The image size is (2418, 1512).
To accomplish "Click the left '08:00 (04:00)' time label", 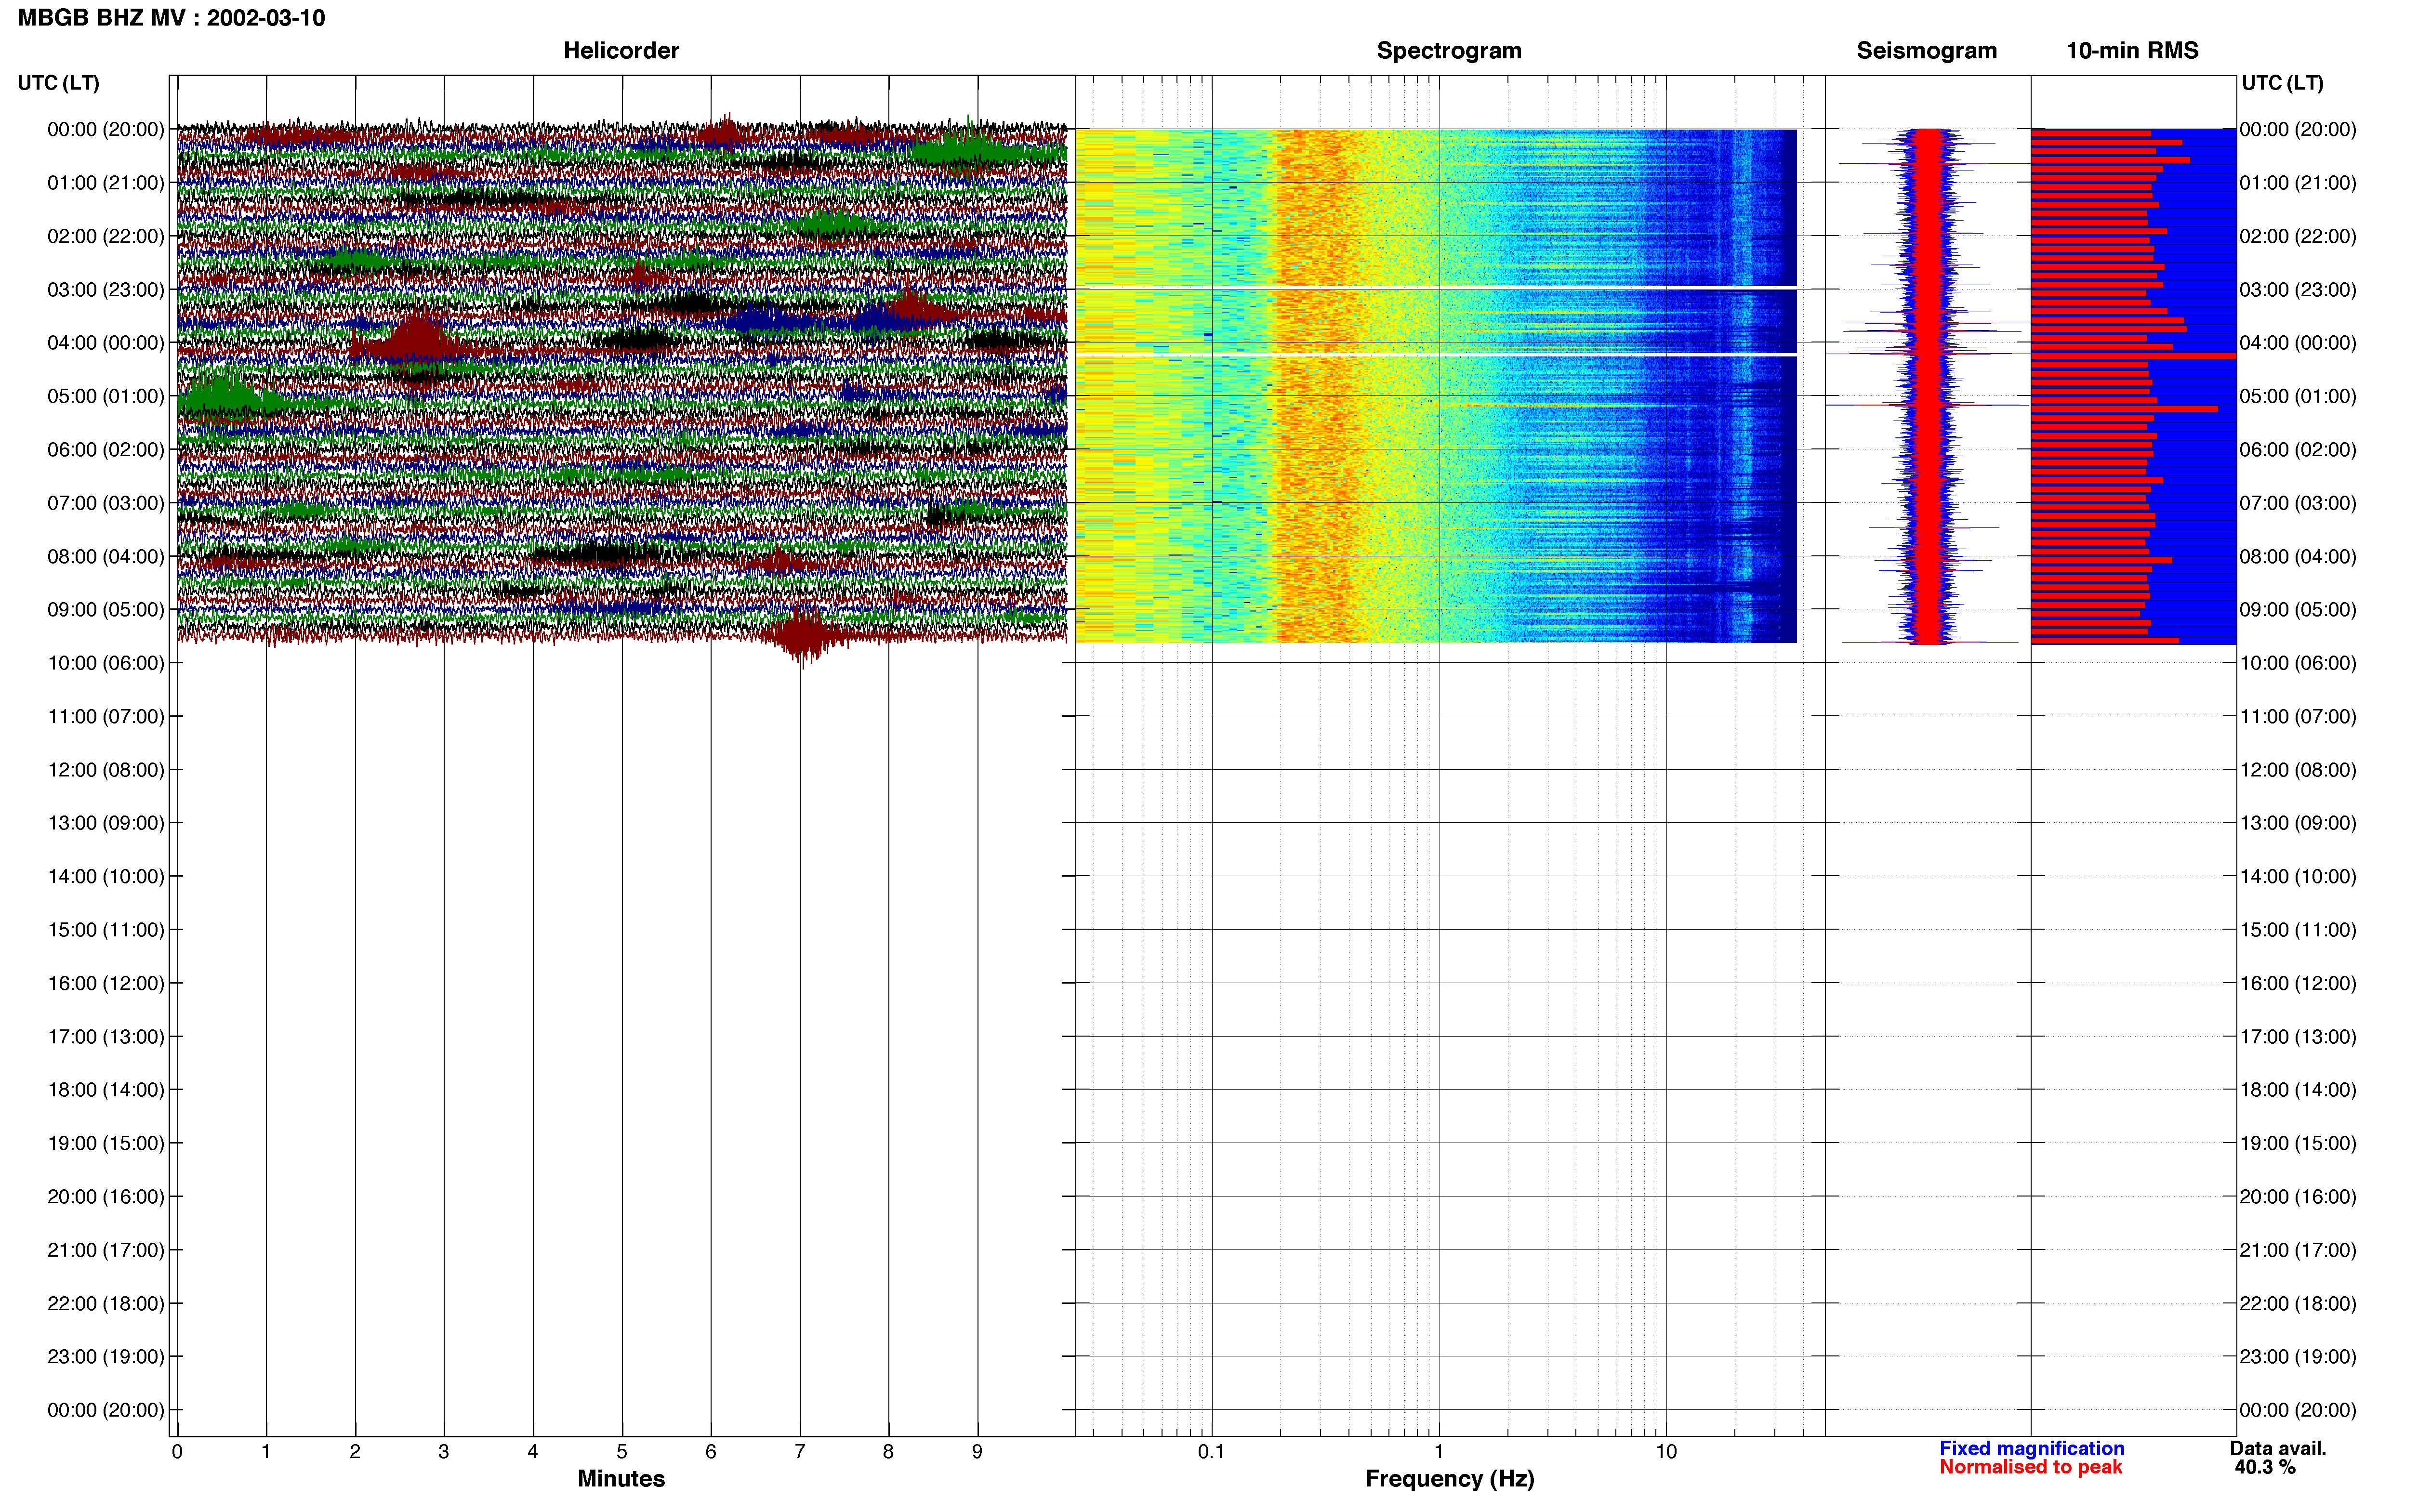I will pyautogui.click(x=106, y=556).
